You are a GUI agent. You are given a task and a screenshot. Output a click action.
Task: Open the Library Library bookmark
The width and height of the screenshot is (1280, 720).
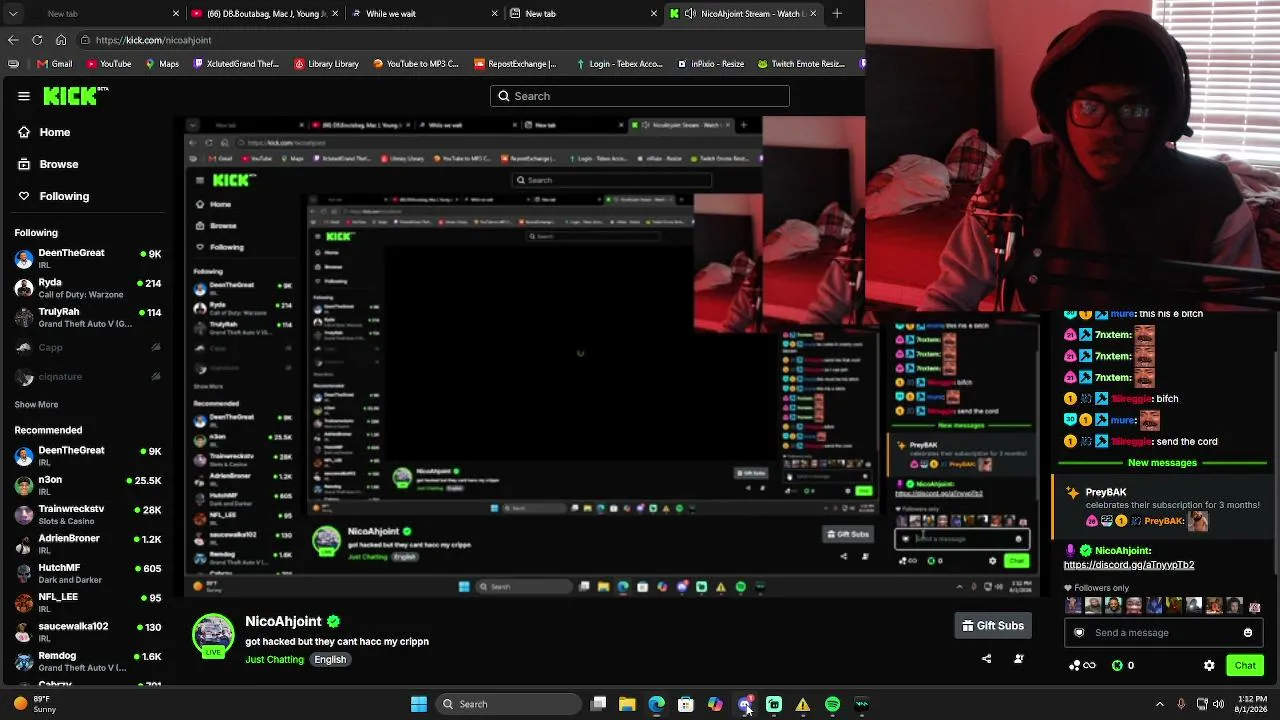tap(326, 64)
